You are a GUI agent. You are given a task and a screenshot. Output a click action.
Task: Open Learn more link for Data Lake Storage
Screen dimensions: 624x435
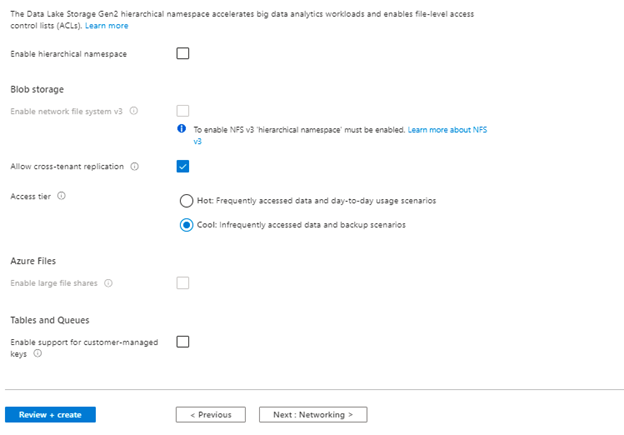click(x=106, y=25)
